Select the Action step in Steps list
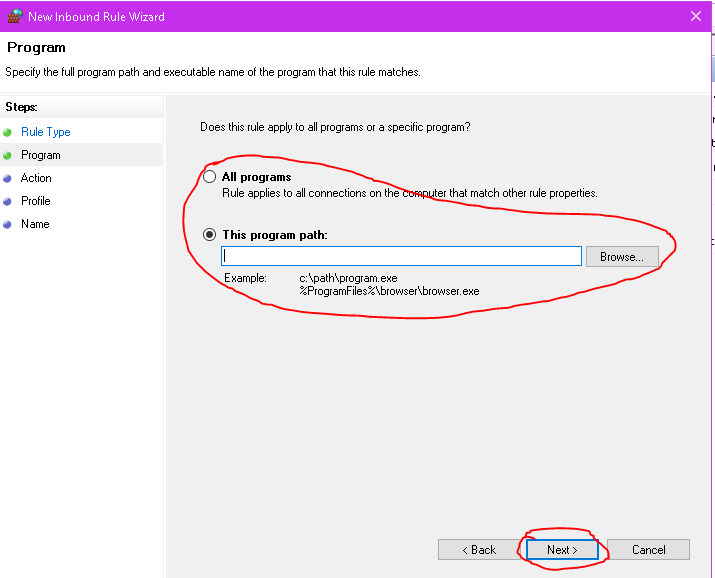This screenshot has height=578, width=715. pos(36,178)
